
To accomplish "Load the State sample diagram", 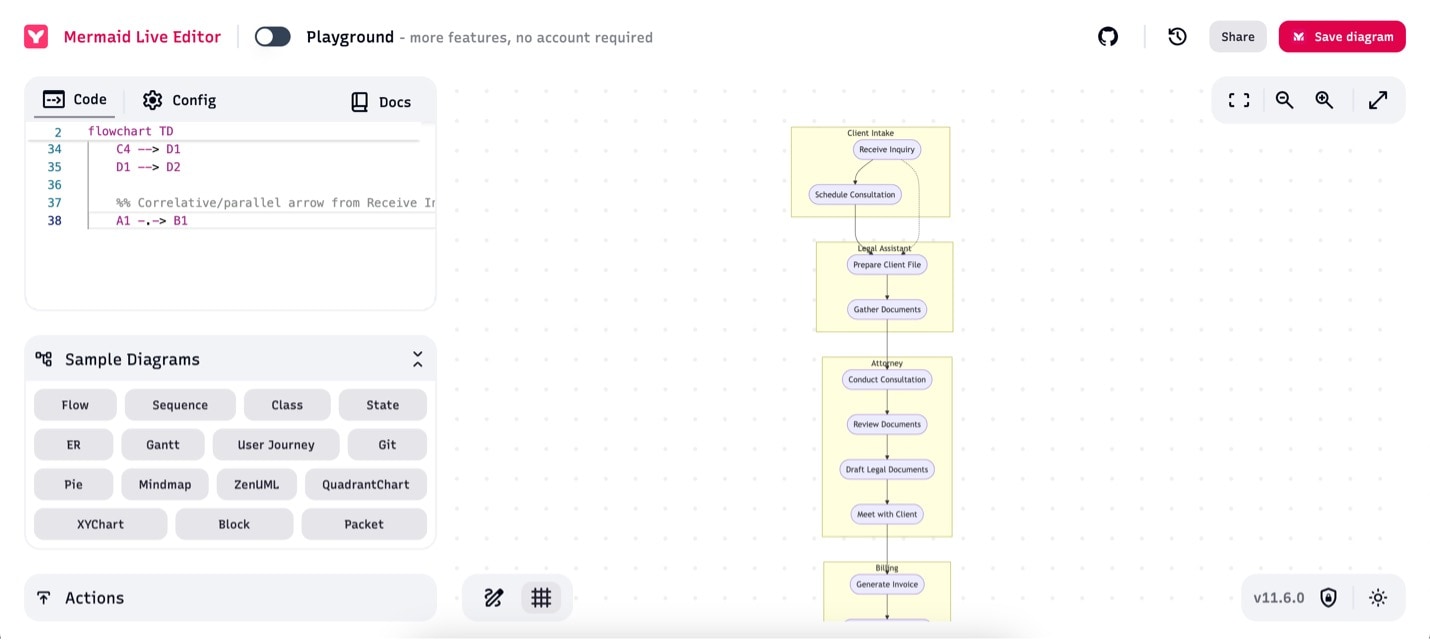I will (383, 405).
